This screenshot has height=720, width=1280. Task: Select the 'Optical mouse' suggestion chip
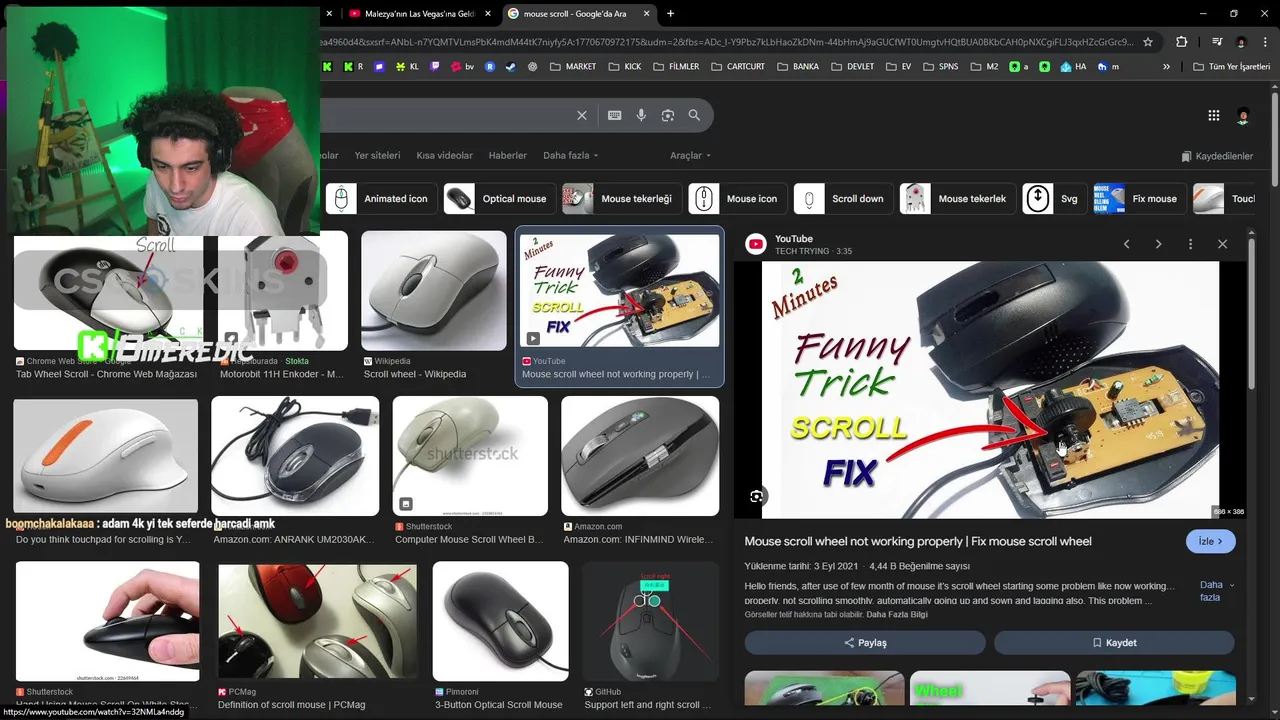(500, 199)
